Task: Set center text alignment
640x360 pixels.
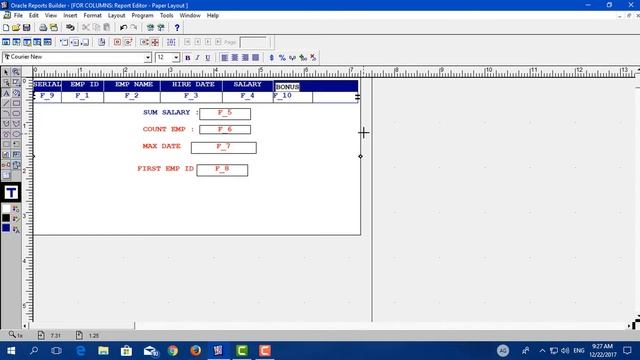Action: click(x=235, y=58)
